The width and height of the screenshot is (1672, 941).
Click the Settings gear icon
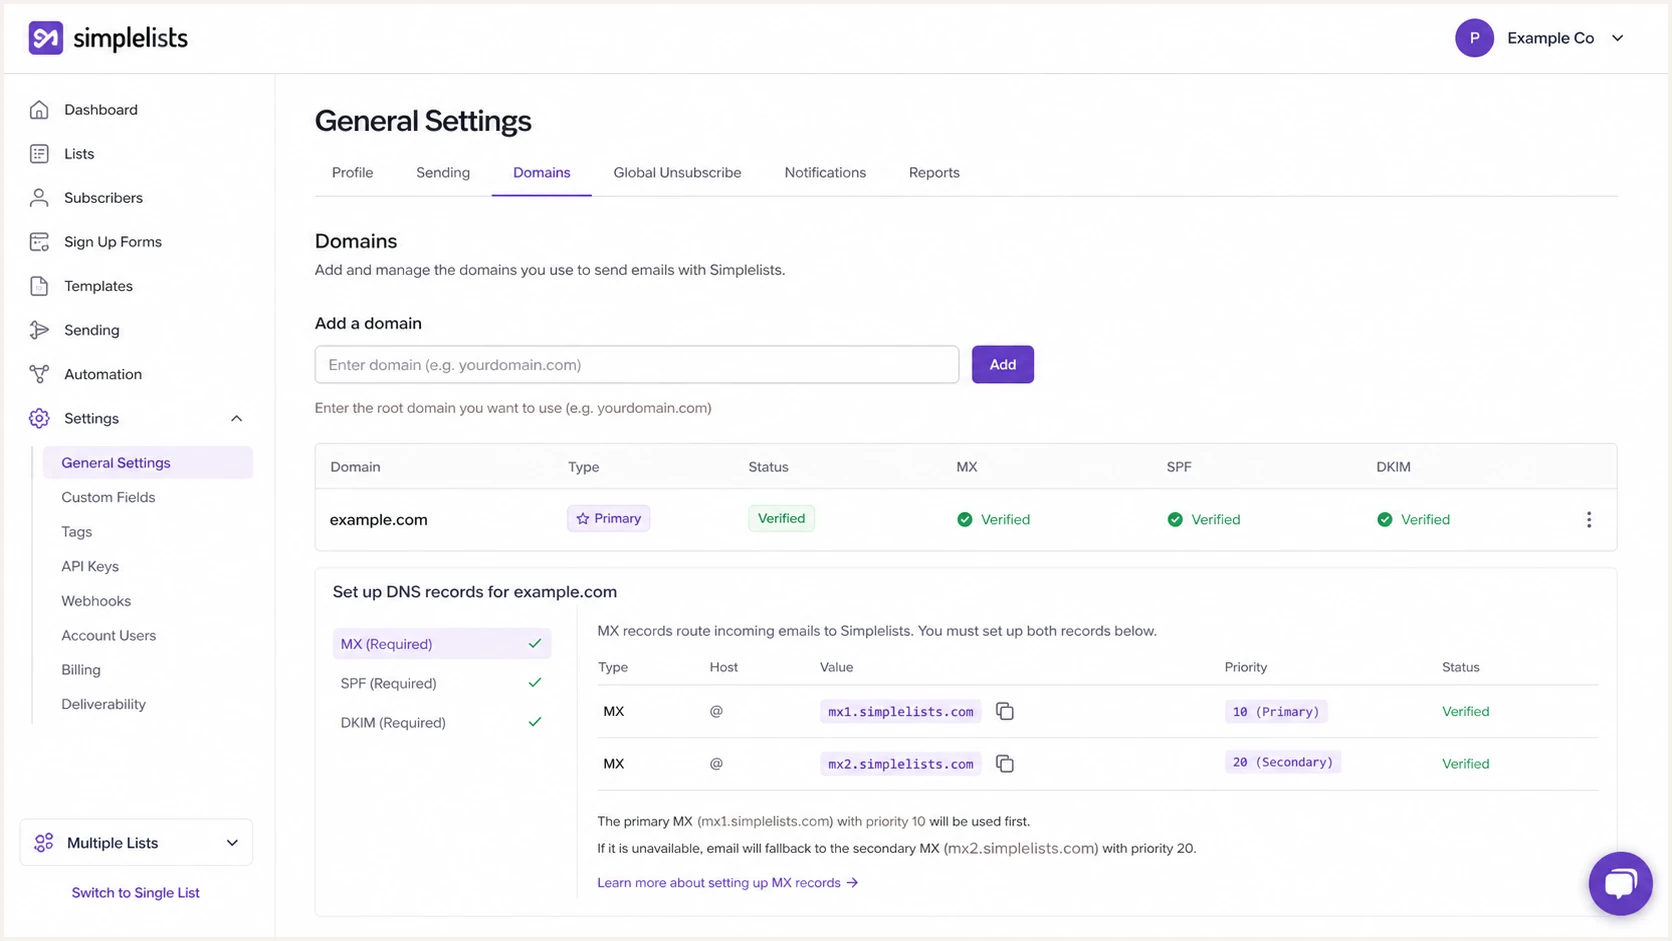[x=39, y=418]
